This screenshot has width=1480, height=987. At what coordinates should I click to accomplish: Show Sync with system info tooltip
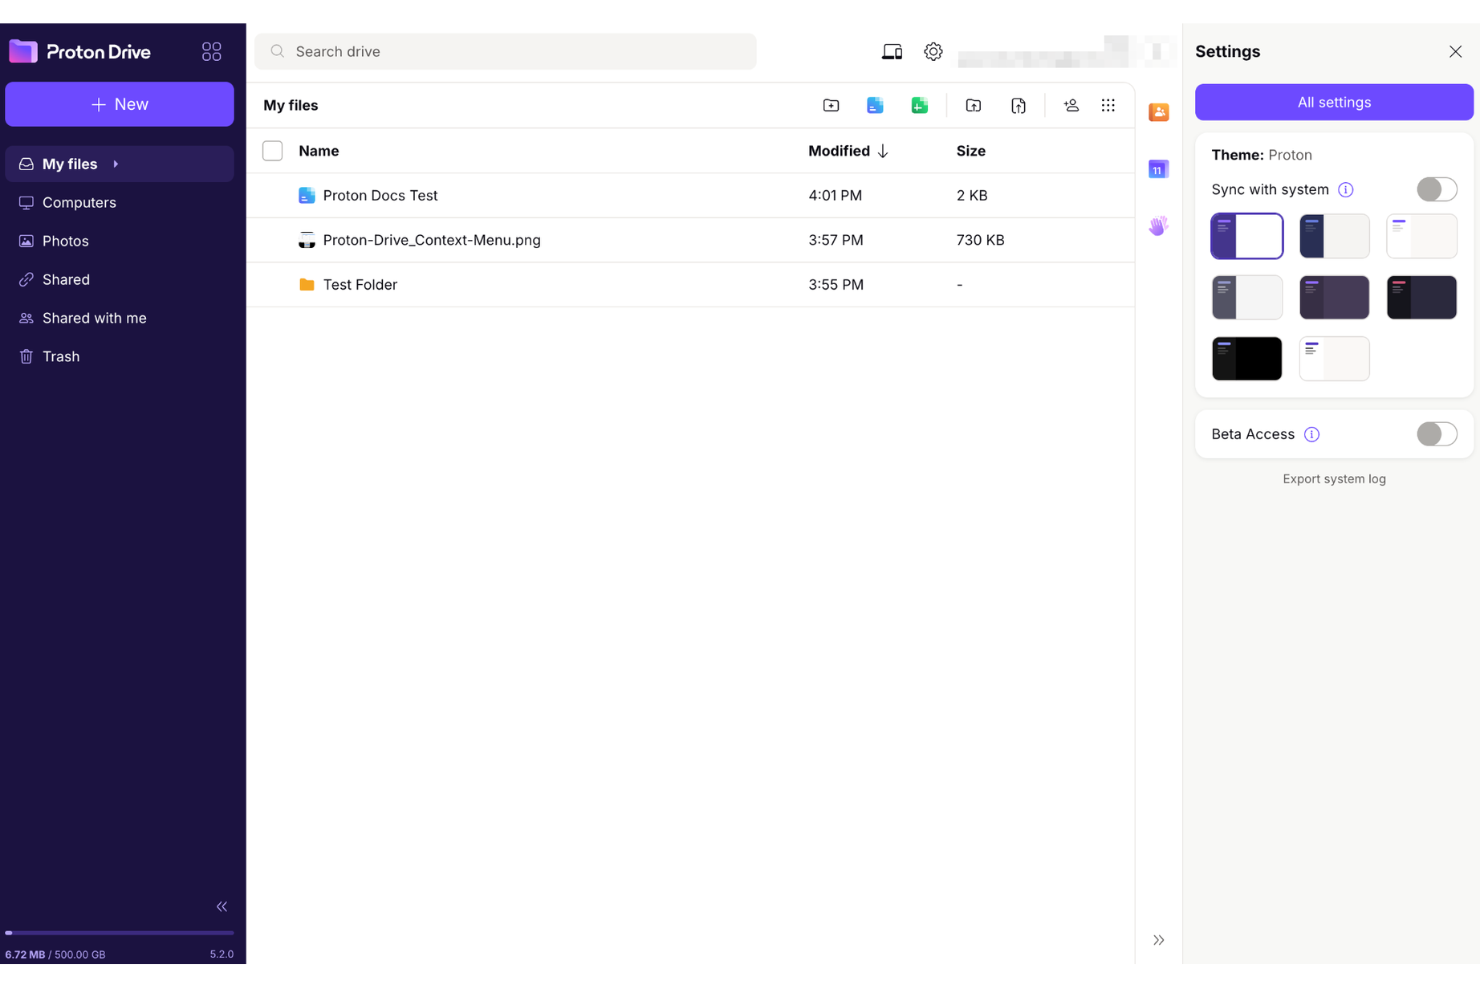click(1346, 190)
